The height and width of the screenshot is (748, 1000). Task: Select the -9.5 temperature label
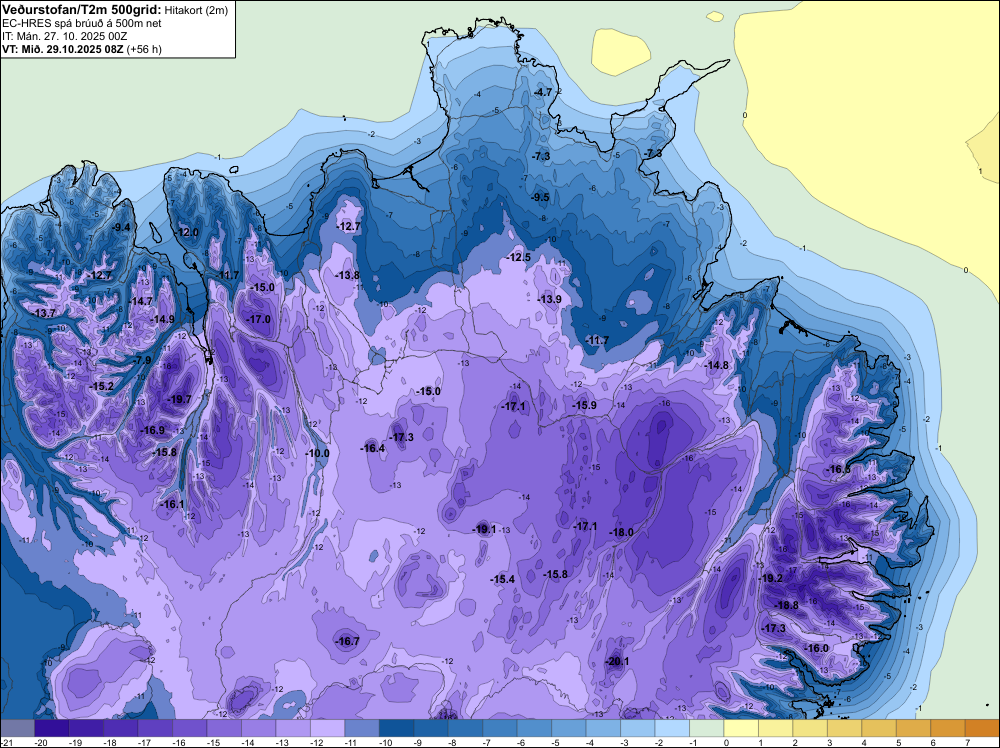(540, 197)
